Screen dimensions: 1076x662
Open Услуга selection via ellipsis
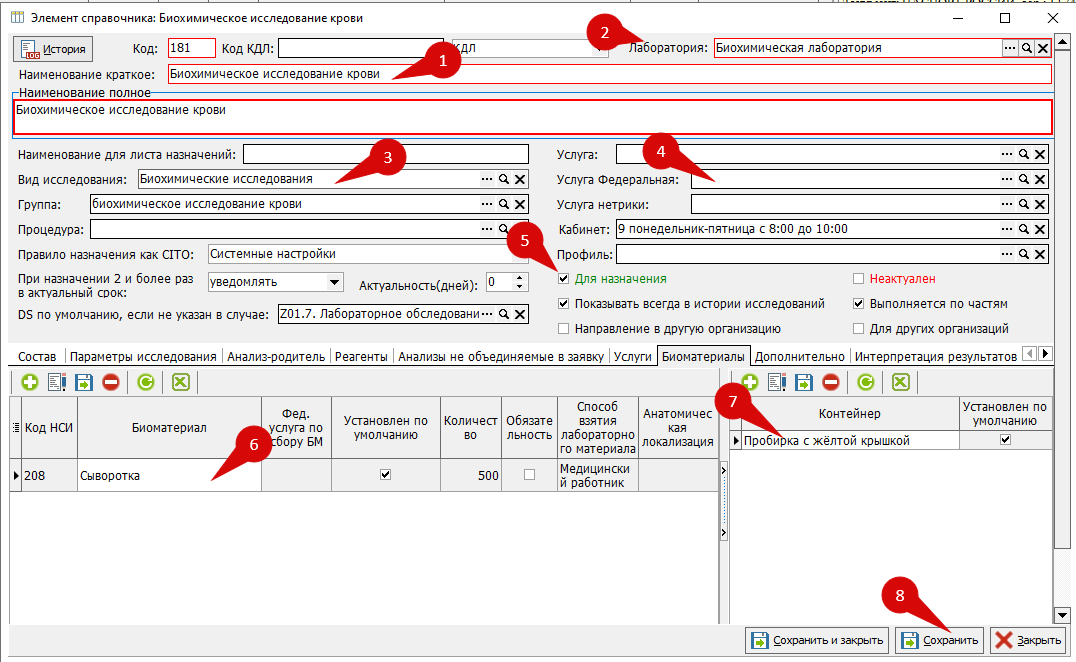click(1007, 154)
